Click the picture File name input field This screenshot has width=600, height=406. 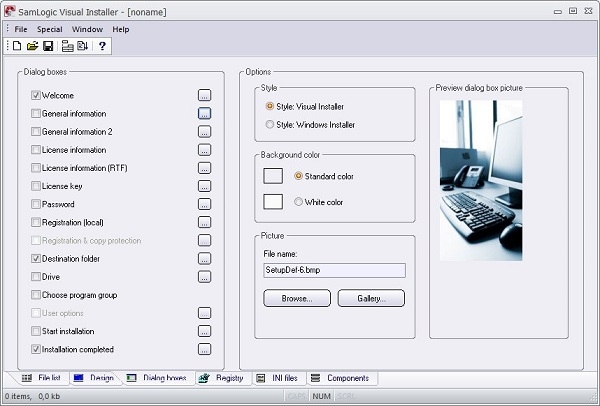click(334, 270)
